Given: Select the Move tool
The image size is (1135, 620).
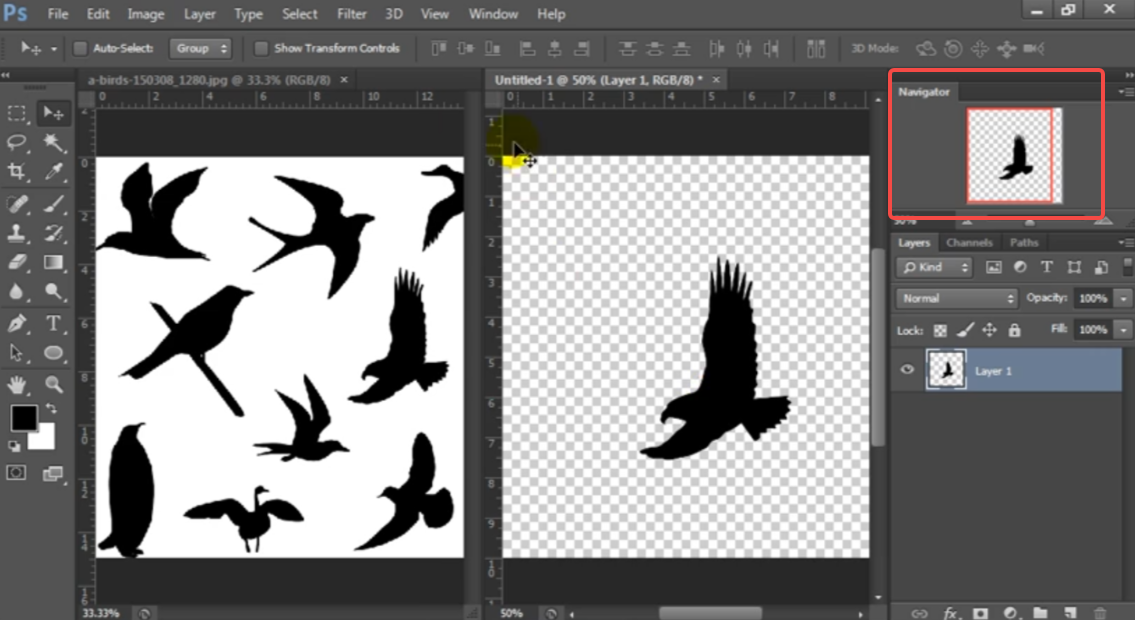Looking at the screenshot, I should (x=53, y=113).
